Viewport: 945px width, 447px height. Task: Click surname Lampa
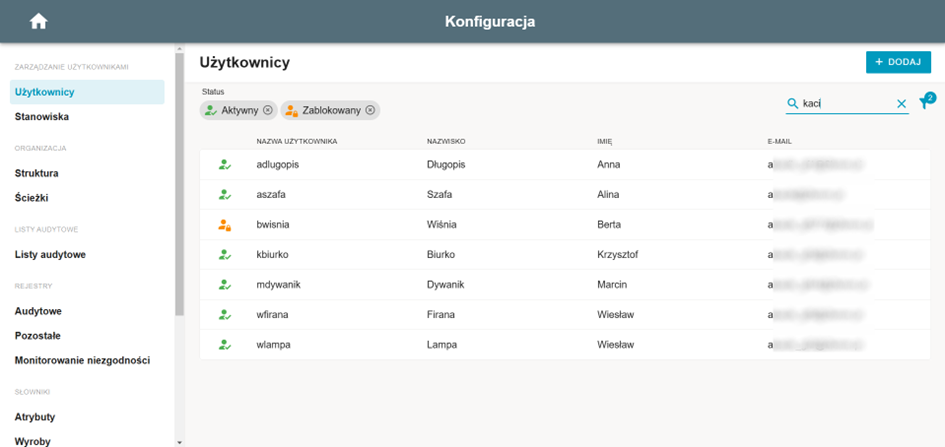(x=441, y=345)
